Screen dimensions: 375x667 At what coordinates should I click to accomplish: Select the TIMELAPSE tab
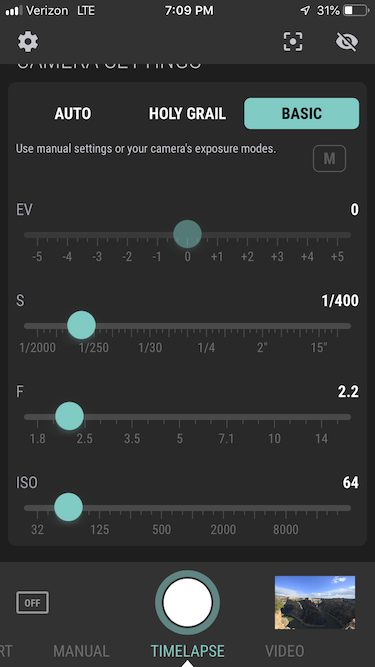pos(188,651)
